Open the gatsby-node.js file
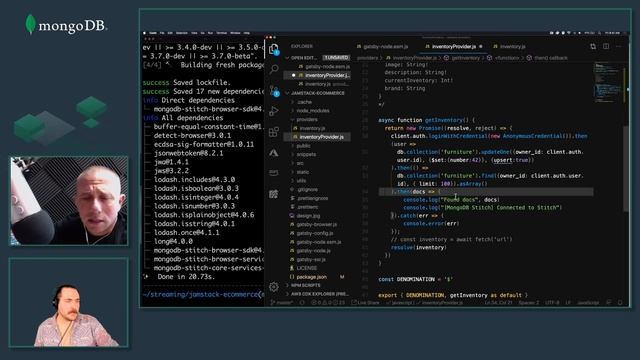 313,251
